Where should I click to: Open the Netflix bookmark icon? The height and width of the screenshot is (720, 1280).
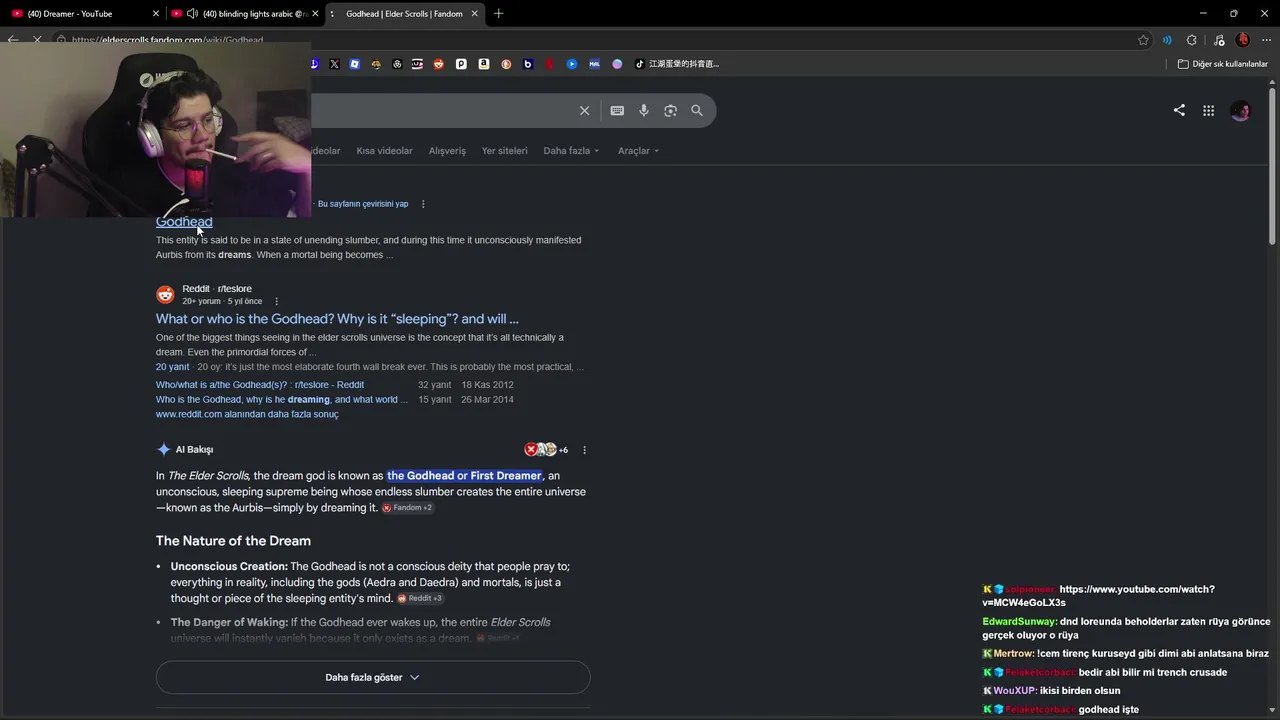point(550,64)
